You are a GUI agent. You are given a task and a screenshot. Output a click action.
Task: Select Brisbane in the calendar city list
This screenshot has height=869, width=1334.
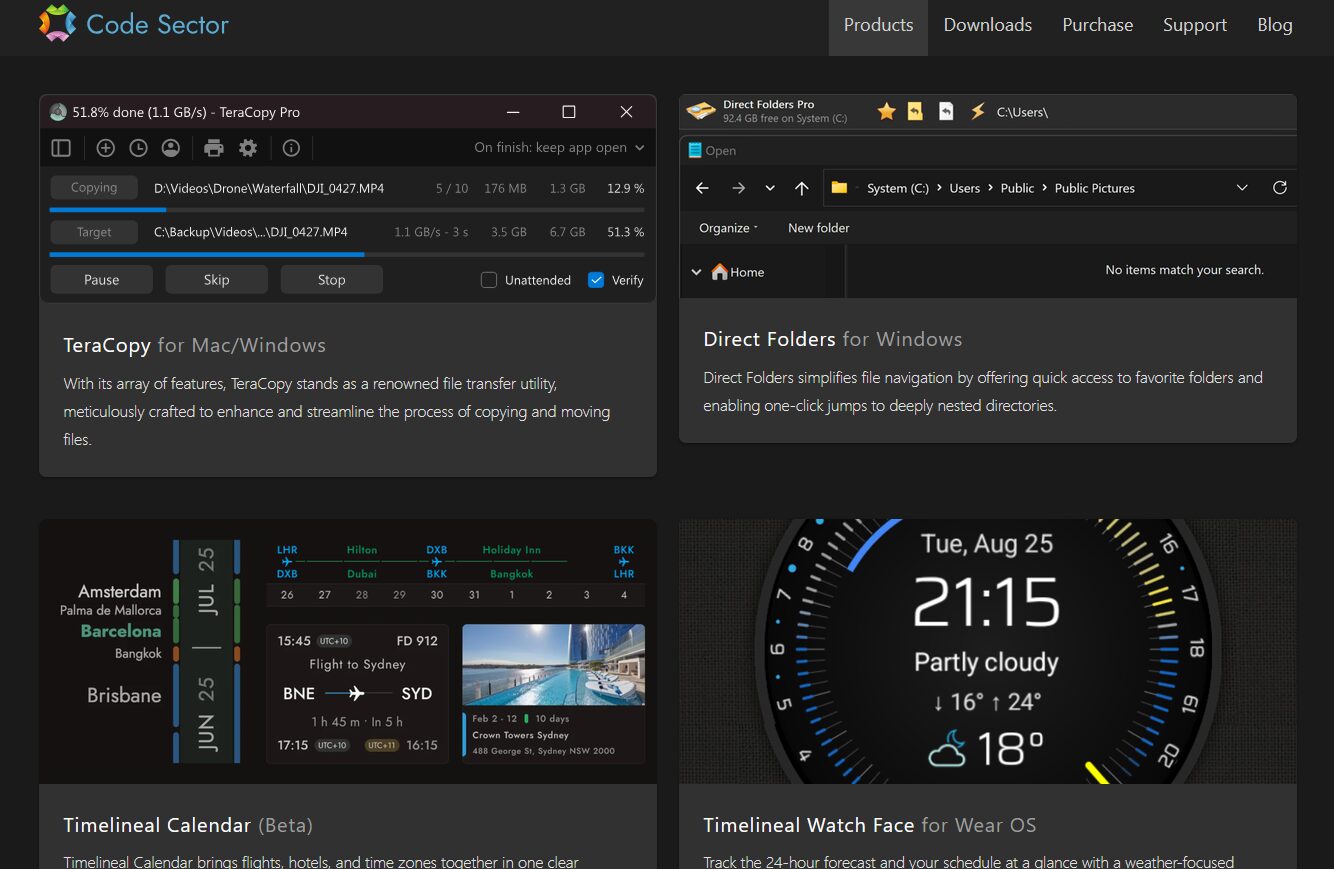[x=124, y=695]
